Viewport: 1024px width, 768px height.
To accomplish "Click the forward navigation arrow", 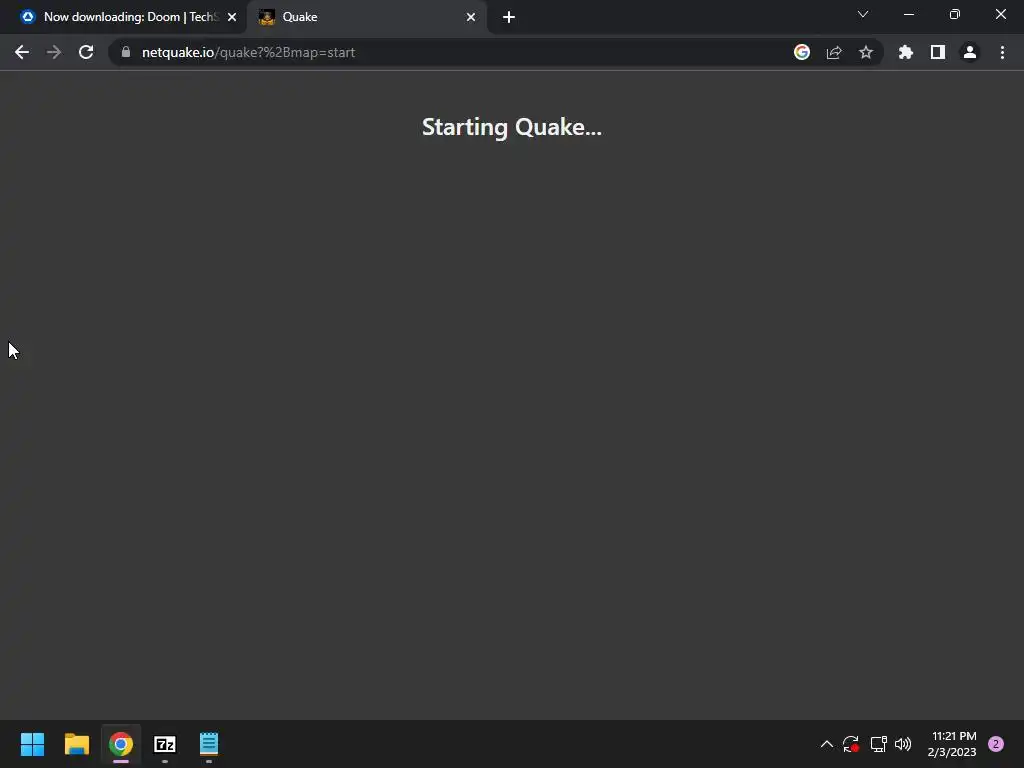I will (x=54, y=52).
